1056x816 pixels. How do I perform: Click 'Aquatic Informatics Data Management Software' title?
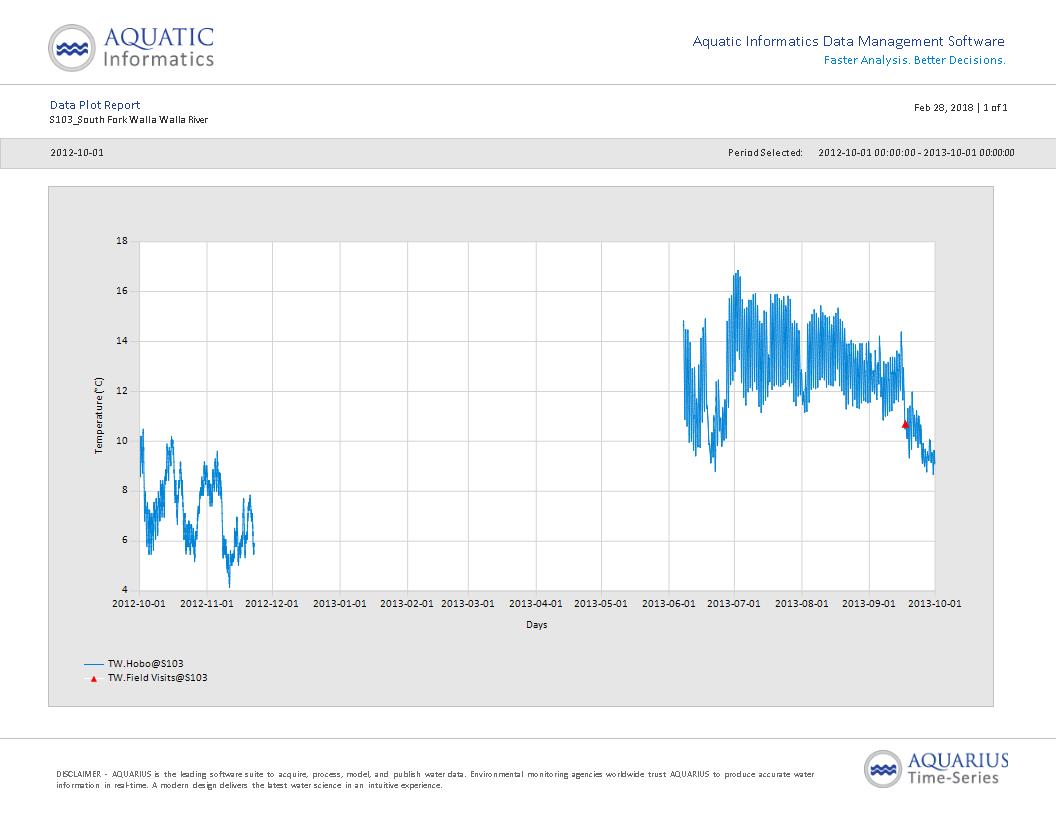click(x=849, y=41)
